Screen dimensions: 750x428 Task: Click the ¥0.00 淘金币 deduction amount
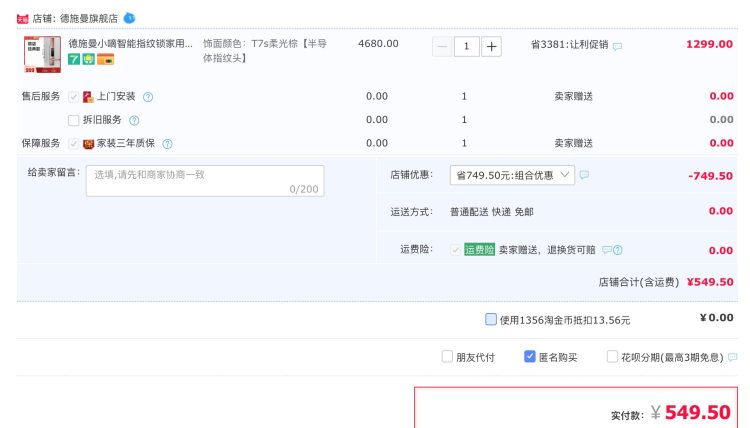pyautogui.click(x=717, y=318)
